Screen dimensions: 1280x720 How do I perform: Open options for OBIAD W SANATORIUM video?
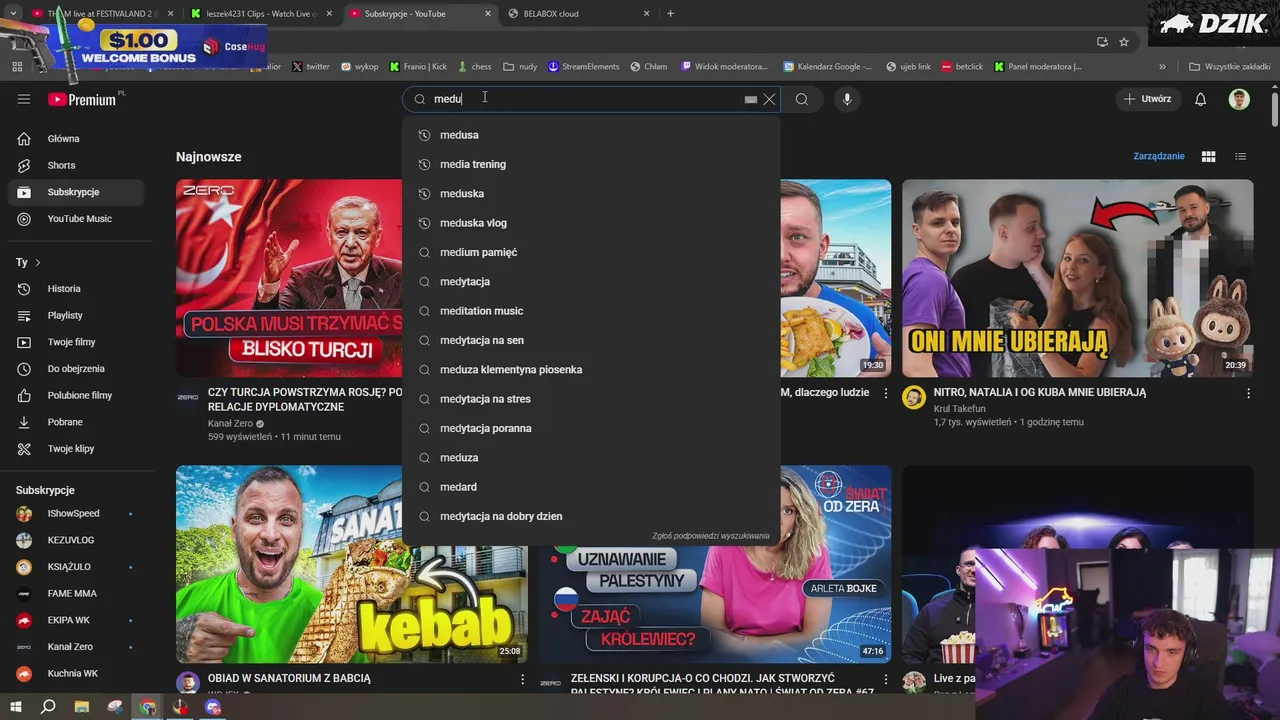click(x=522, y=679)
